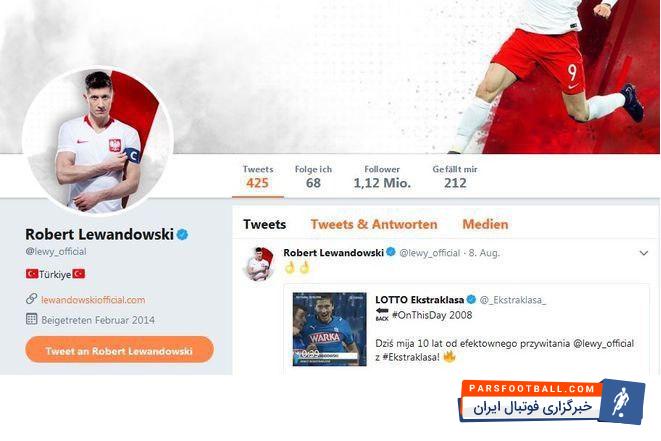Screen dimensions: 661x441
Task: Click the calendar icon next to Beigetreten
Action: 32,319
